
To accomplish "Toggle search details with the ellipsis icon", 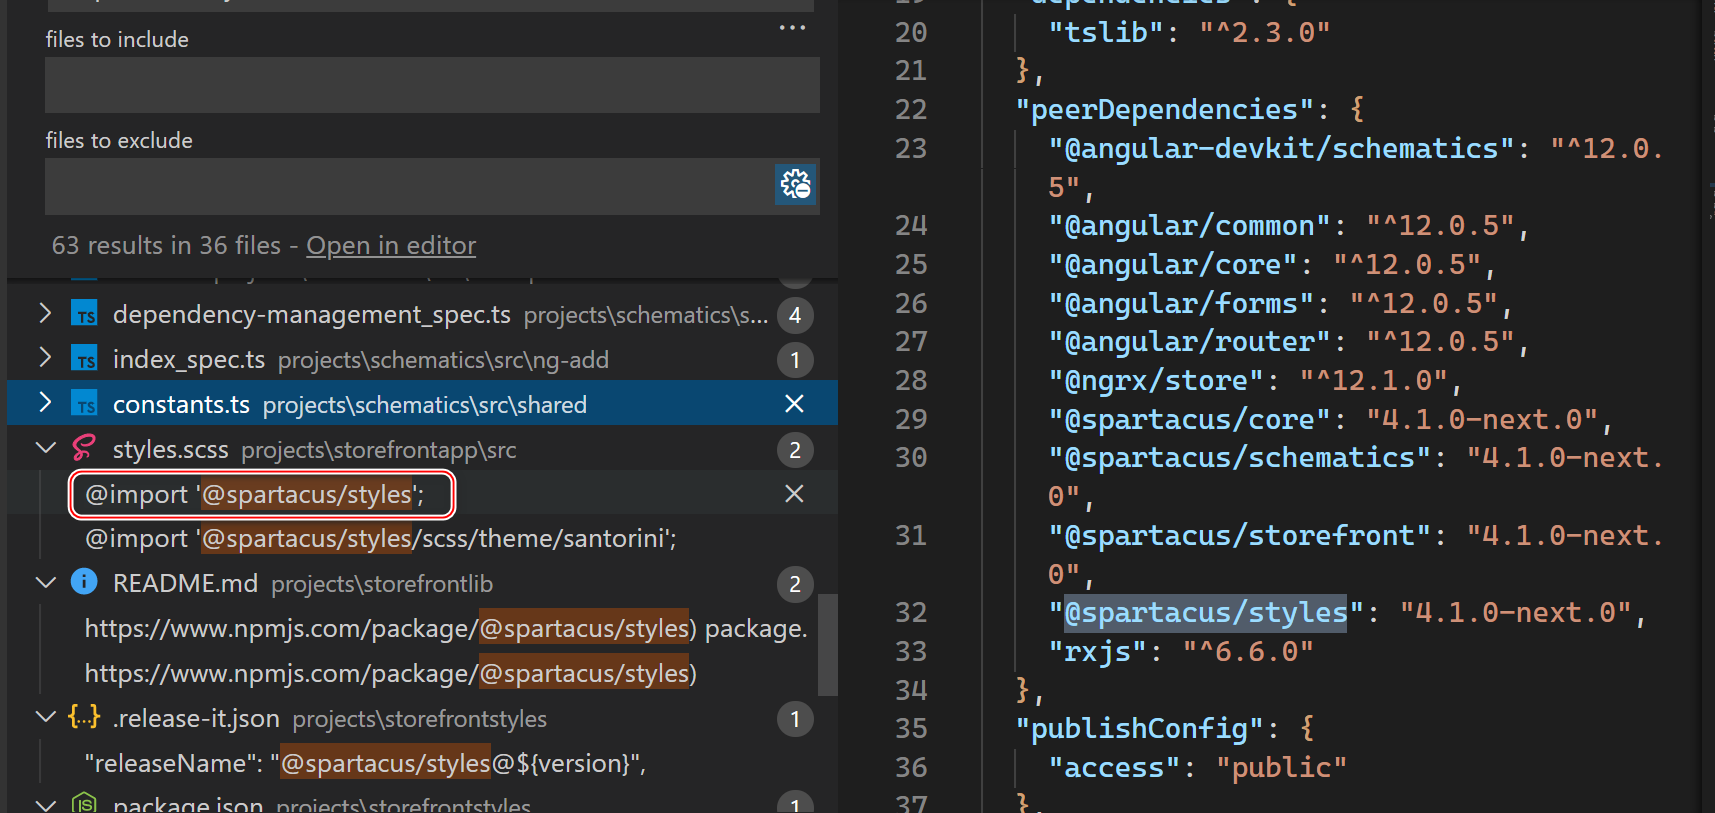I will pyautogui.click(x=792, y=28).
